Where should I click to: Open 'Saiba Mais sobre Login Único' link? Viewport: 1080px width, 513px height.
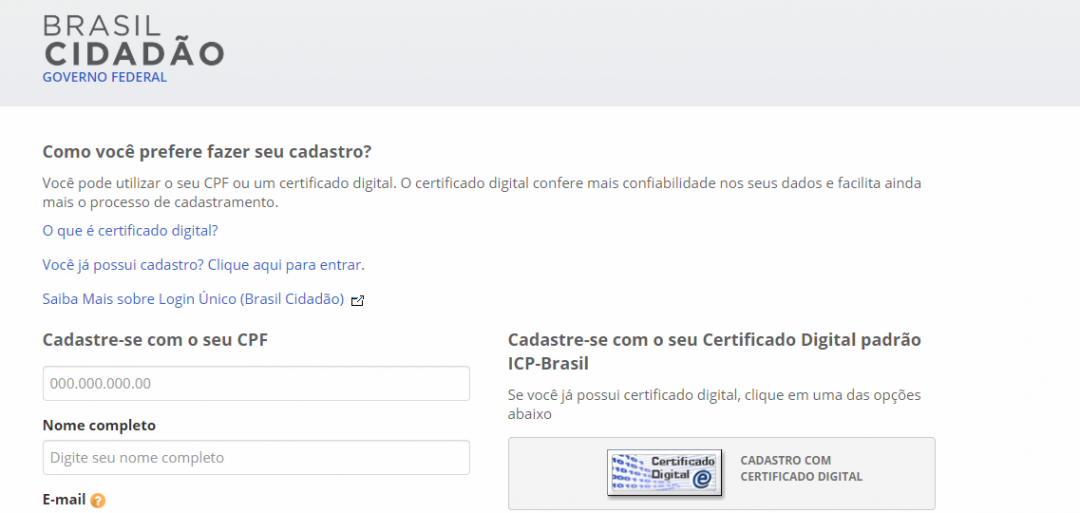193,299
